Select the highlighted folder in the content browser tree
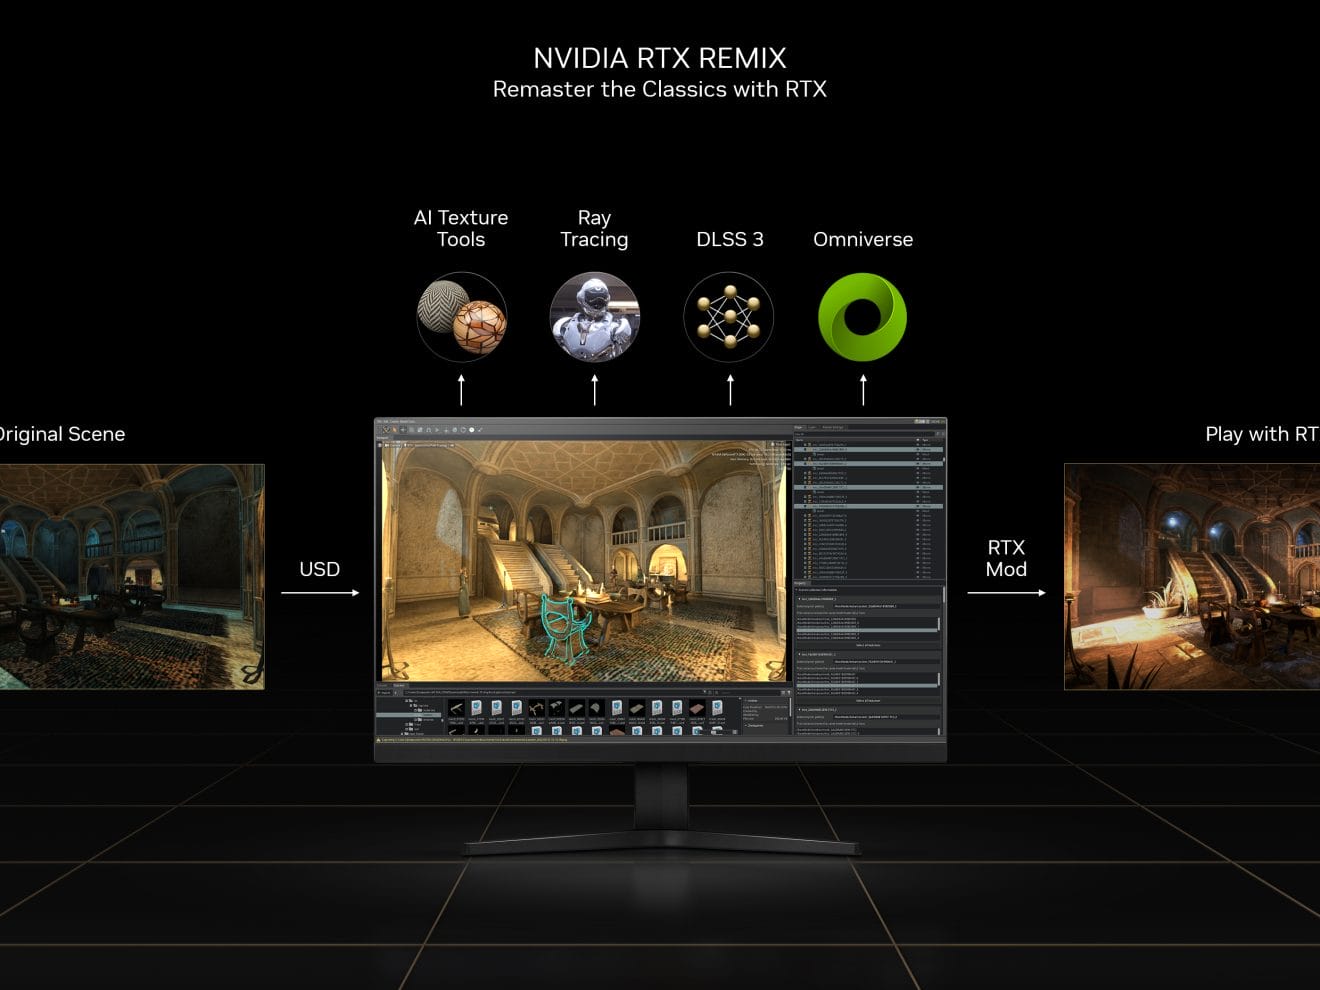Viewport: 1320px width, 990px height. 409,715
